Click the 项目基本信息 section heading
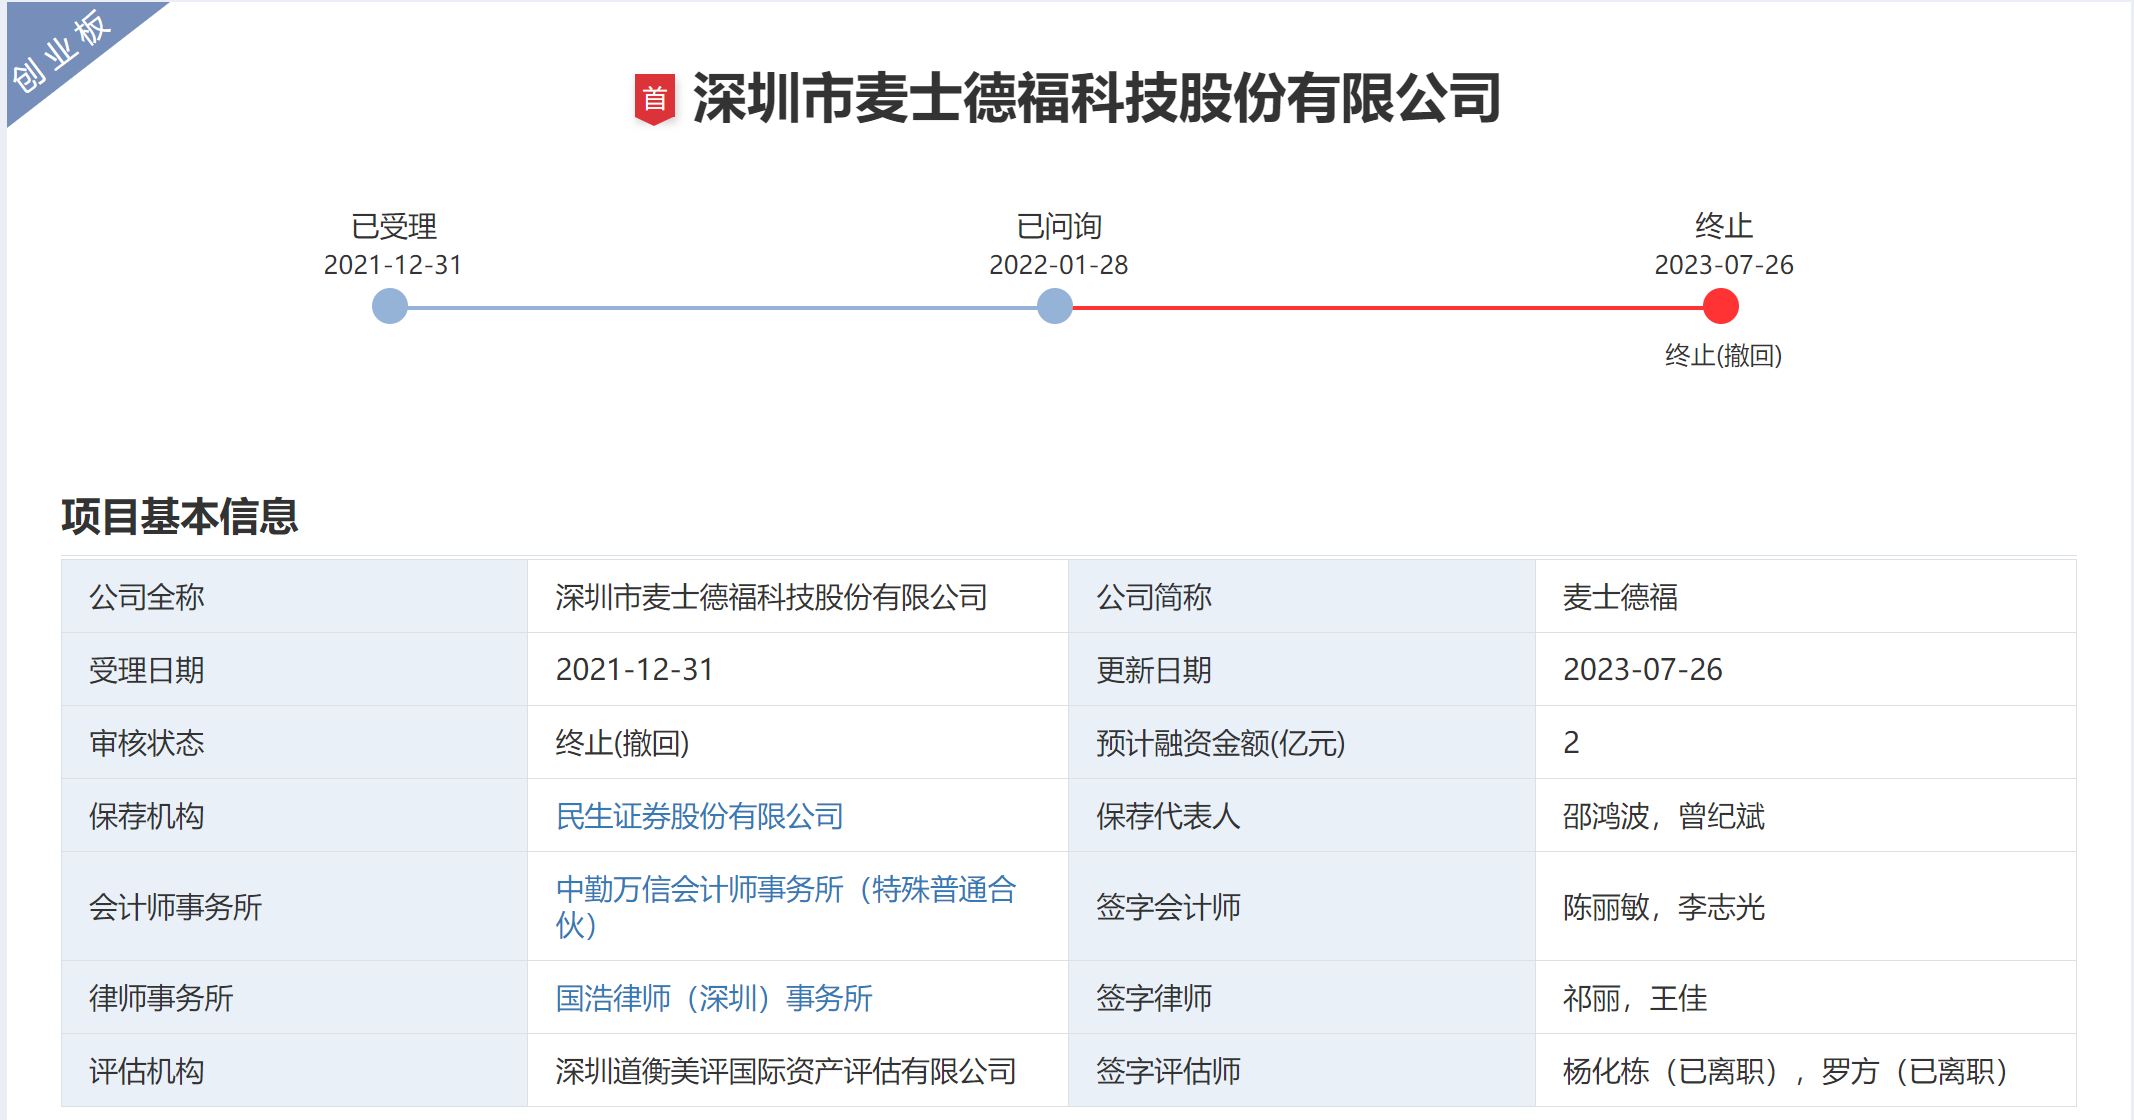 point(180,516)
